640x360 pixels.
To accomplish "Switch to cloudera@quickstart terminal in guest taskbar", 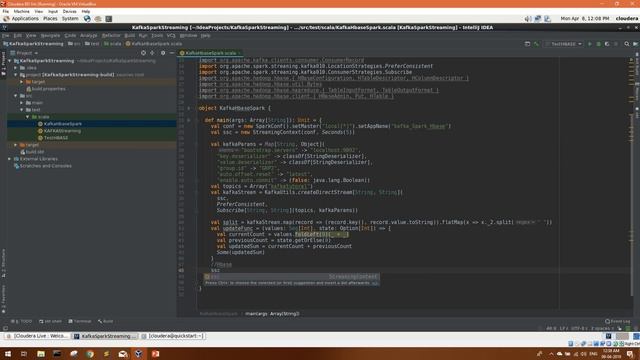I will (x=173, y=336).
